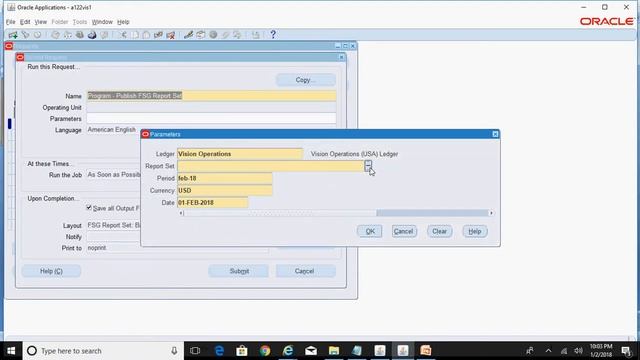Click the Show Navigator toolbar icon

[38, 35]
